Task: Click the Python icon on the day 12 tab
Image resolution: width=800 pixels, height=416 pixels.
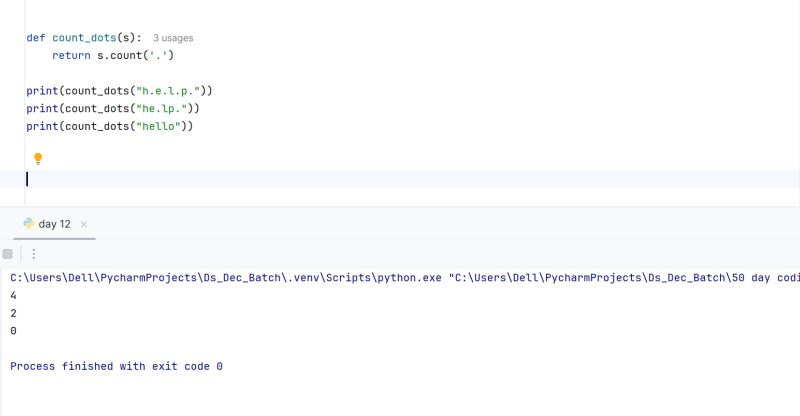Action: tap(29, 224)
